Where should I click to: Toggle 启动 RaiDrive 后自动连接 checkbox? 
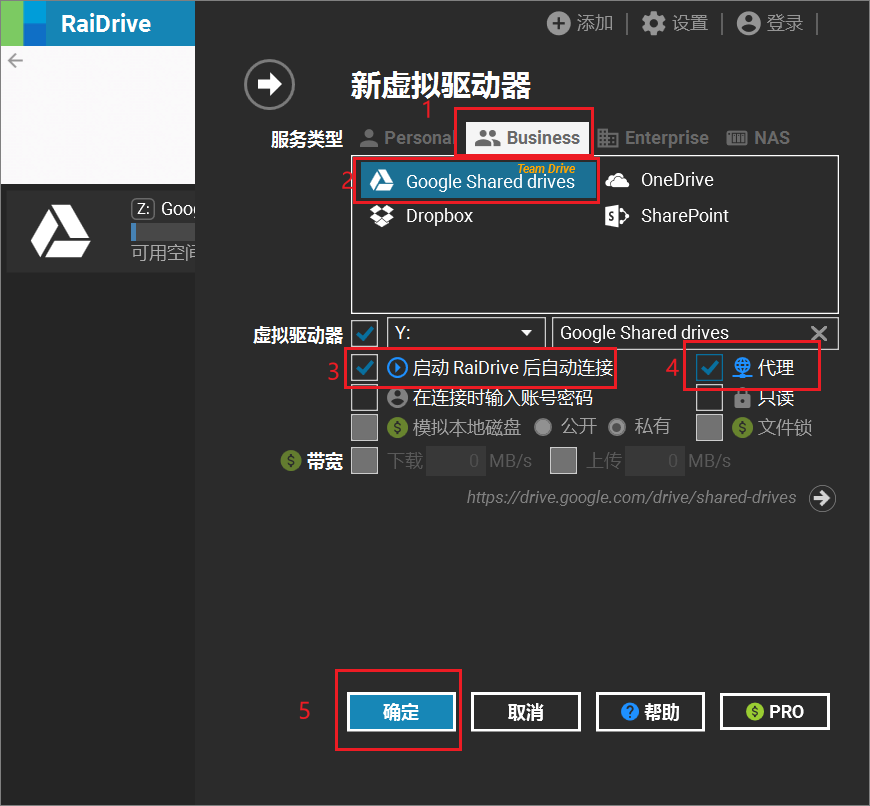tap(365, 368)
